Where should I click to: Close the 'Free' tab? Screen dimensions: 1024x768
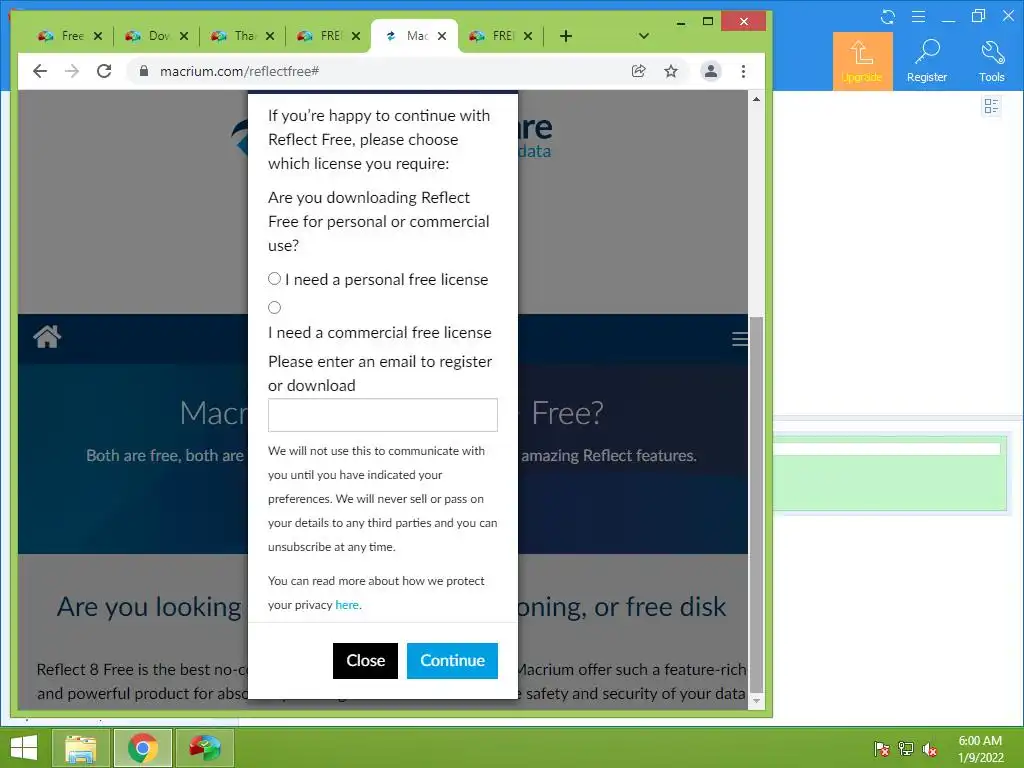pos(98,36)
